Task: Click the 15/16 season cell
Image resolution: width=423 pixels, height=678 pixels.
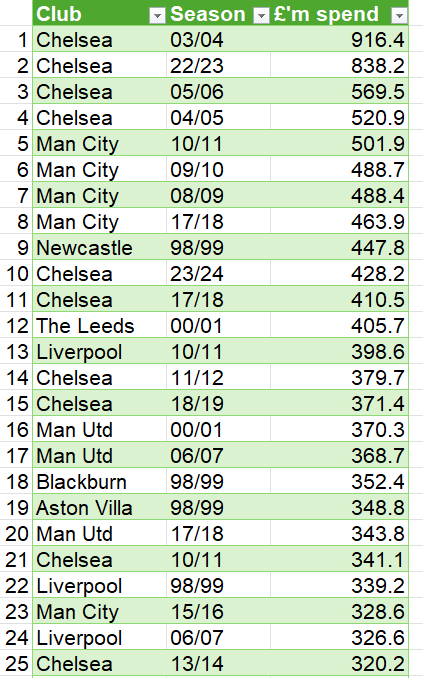Action: click(x=218, y=611)
